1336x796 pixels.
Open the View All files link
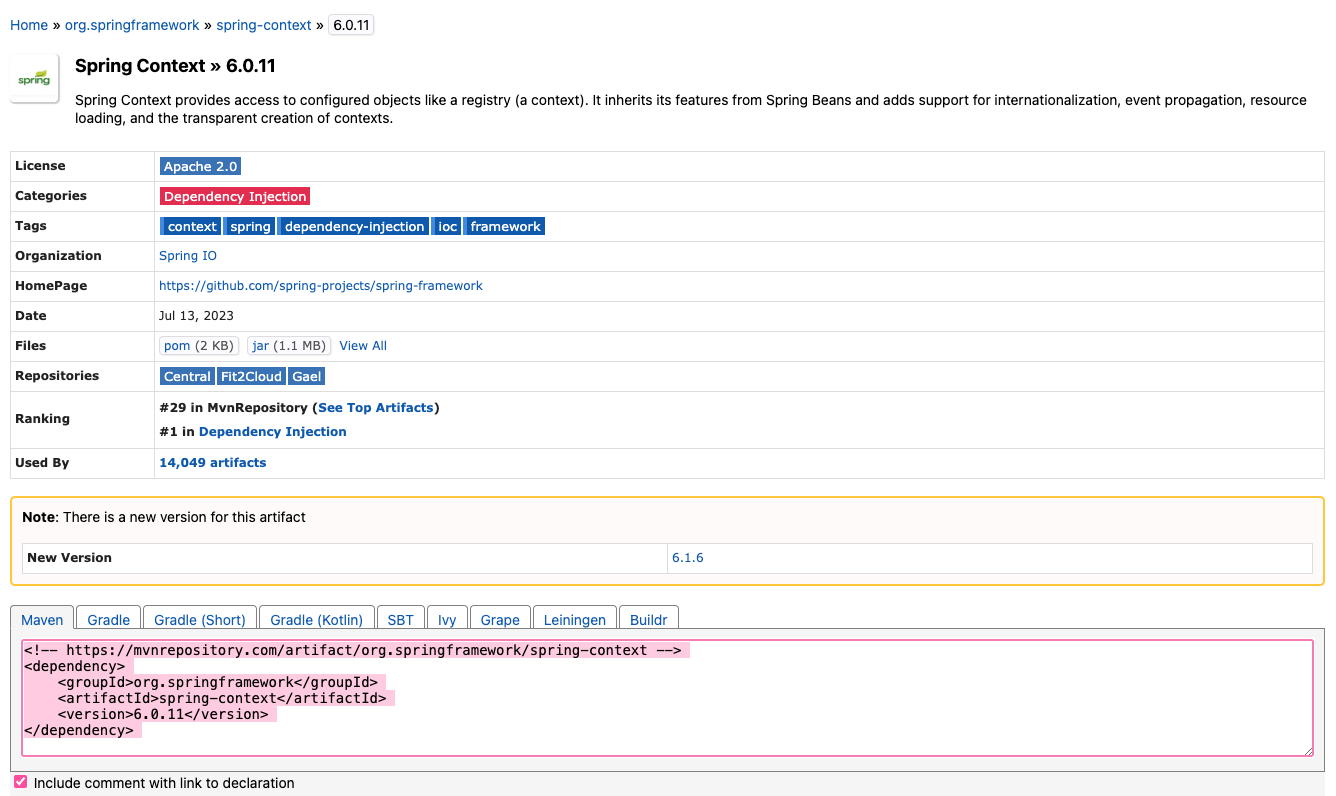[x=363, y=346]
